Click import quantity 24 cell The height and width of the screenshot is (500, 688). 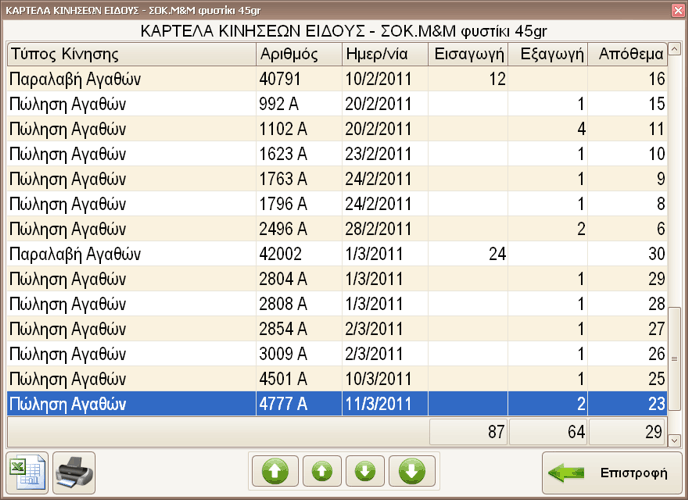pos(468,254)
